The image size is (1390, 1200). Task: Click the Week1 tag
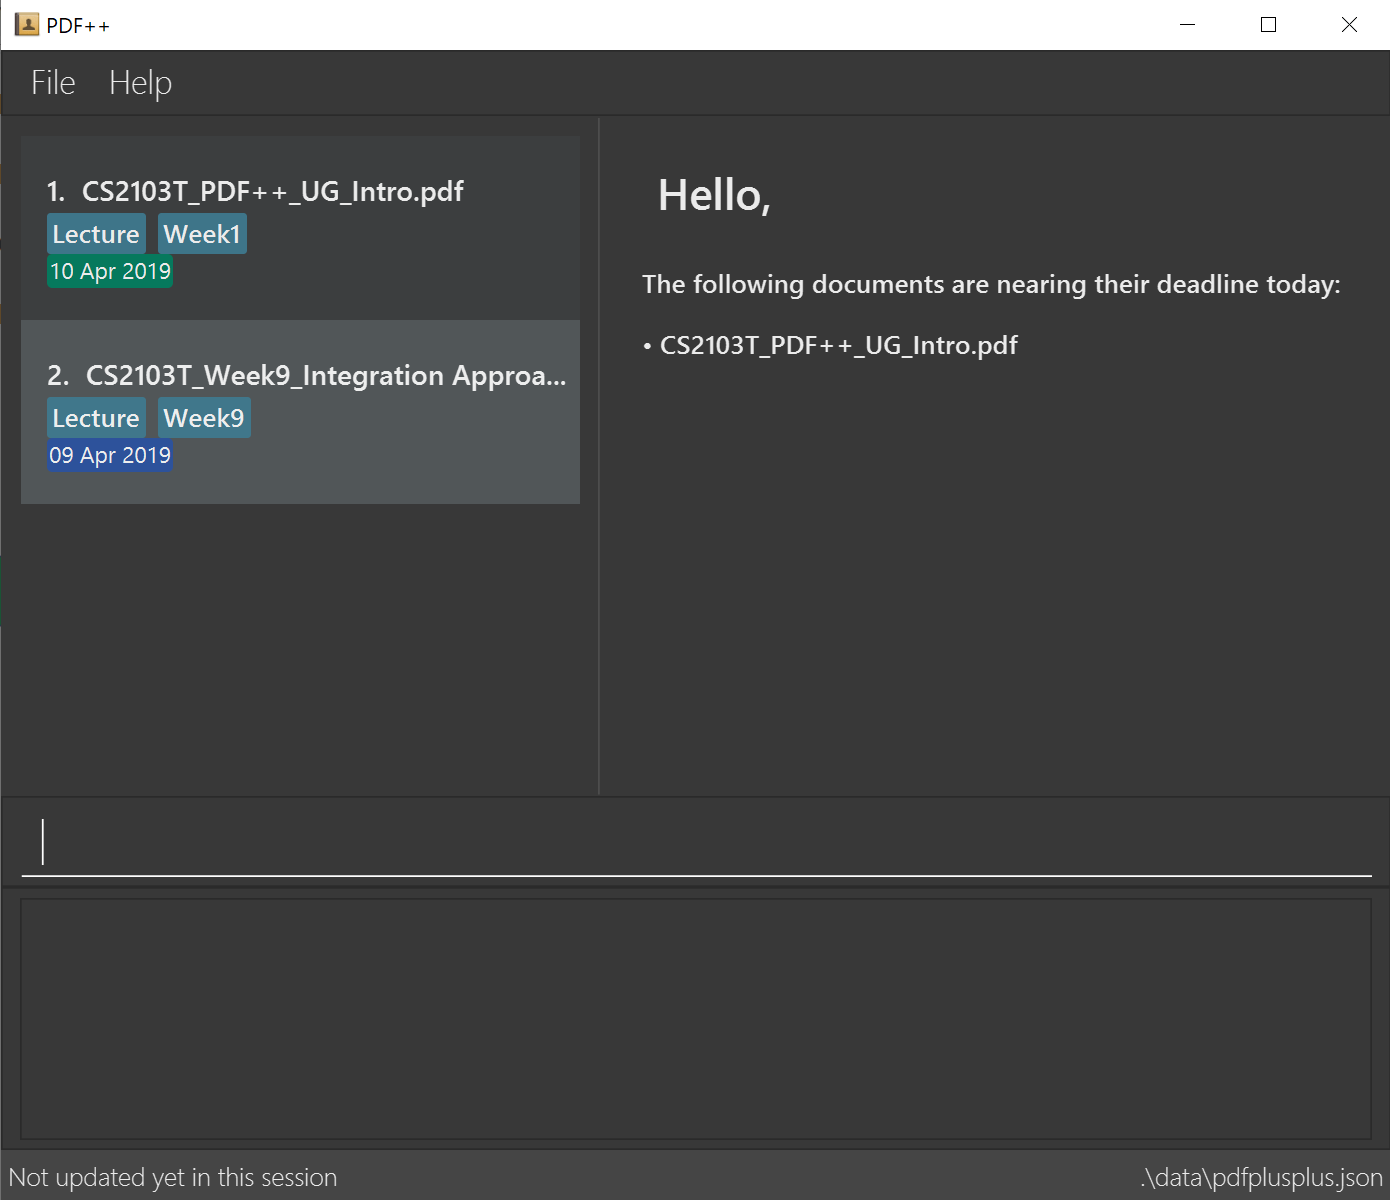(x=202, y=234)
